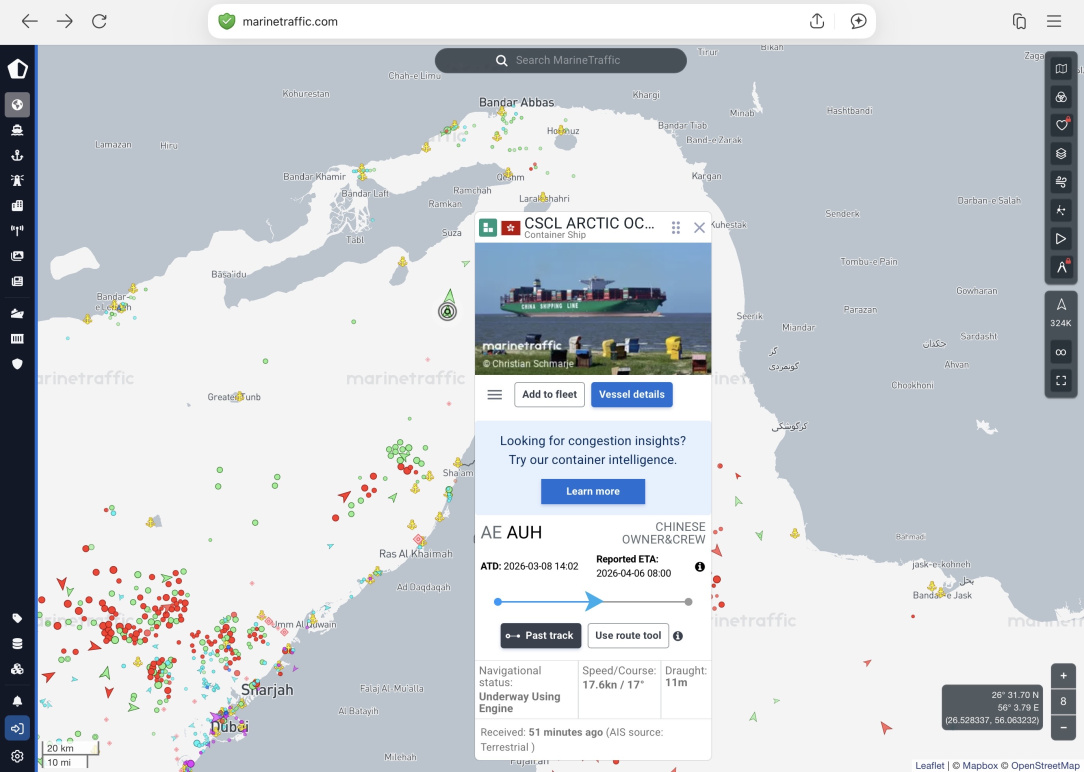
Task: Zoom in the map with plus button
Action: click(x=1063, y=676)
